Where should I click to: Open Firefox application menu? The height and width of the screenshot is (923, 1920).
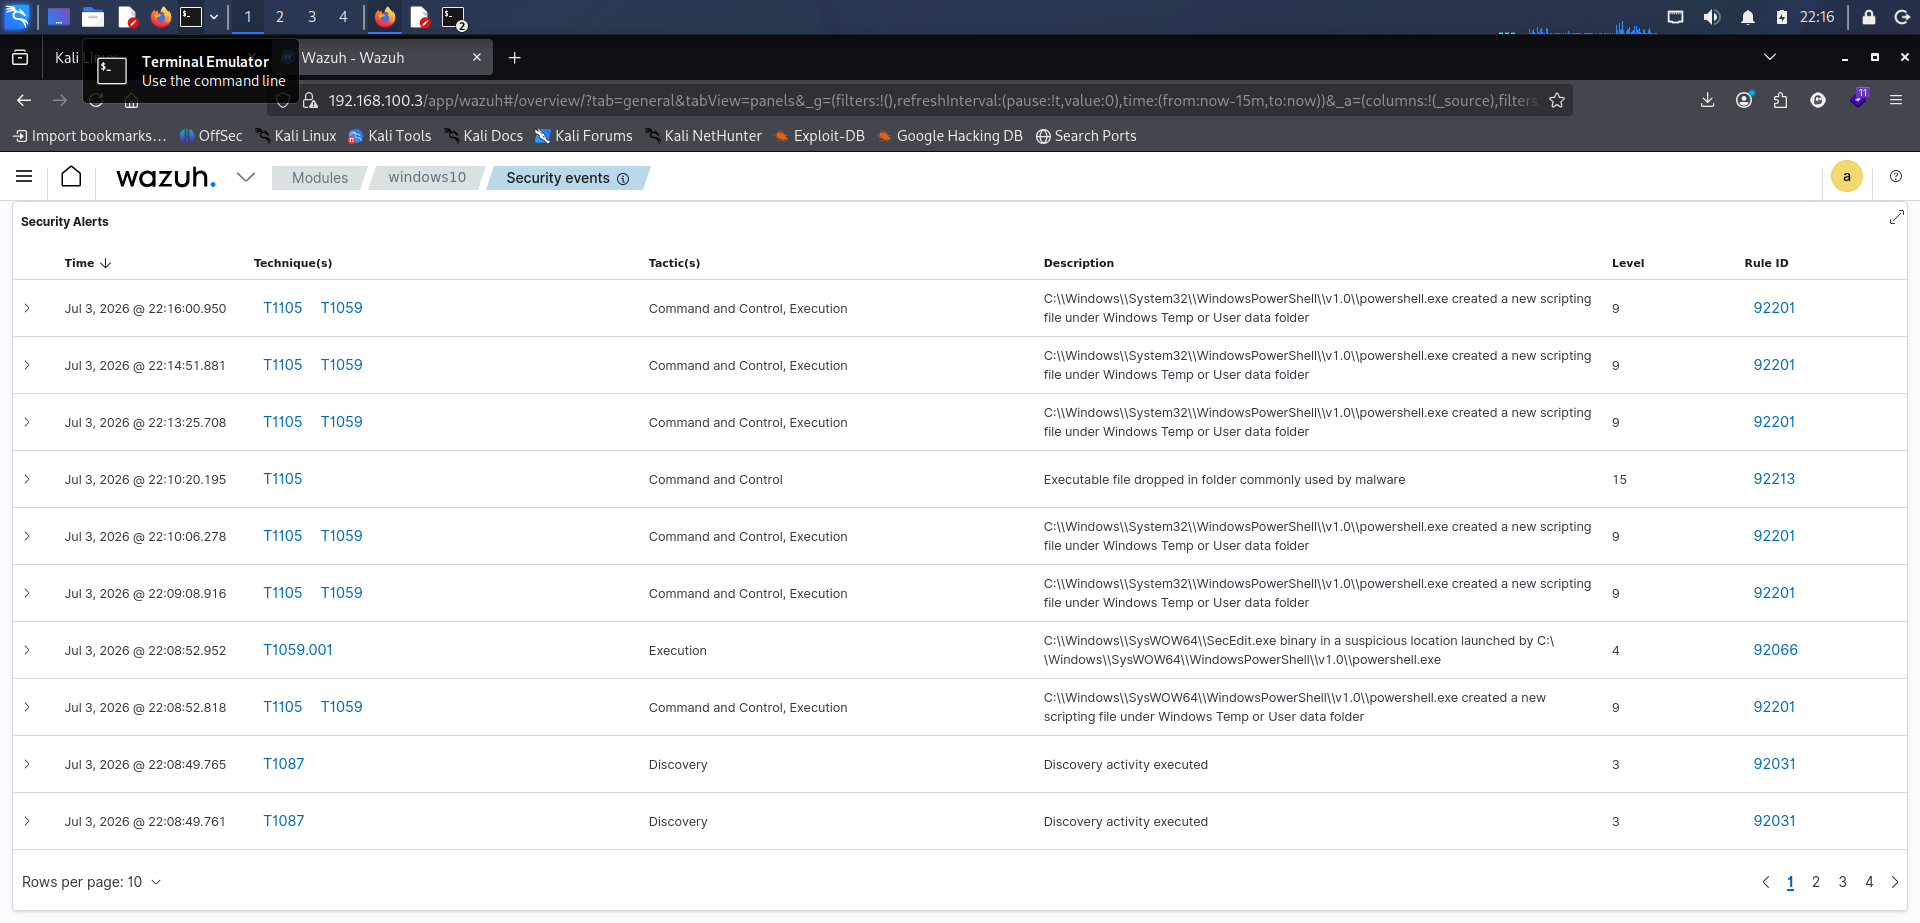click(x=1896, y=100)
